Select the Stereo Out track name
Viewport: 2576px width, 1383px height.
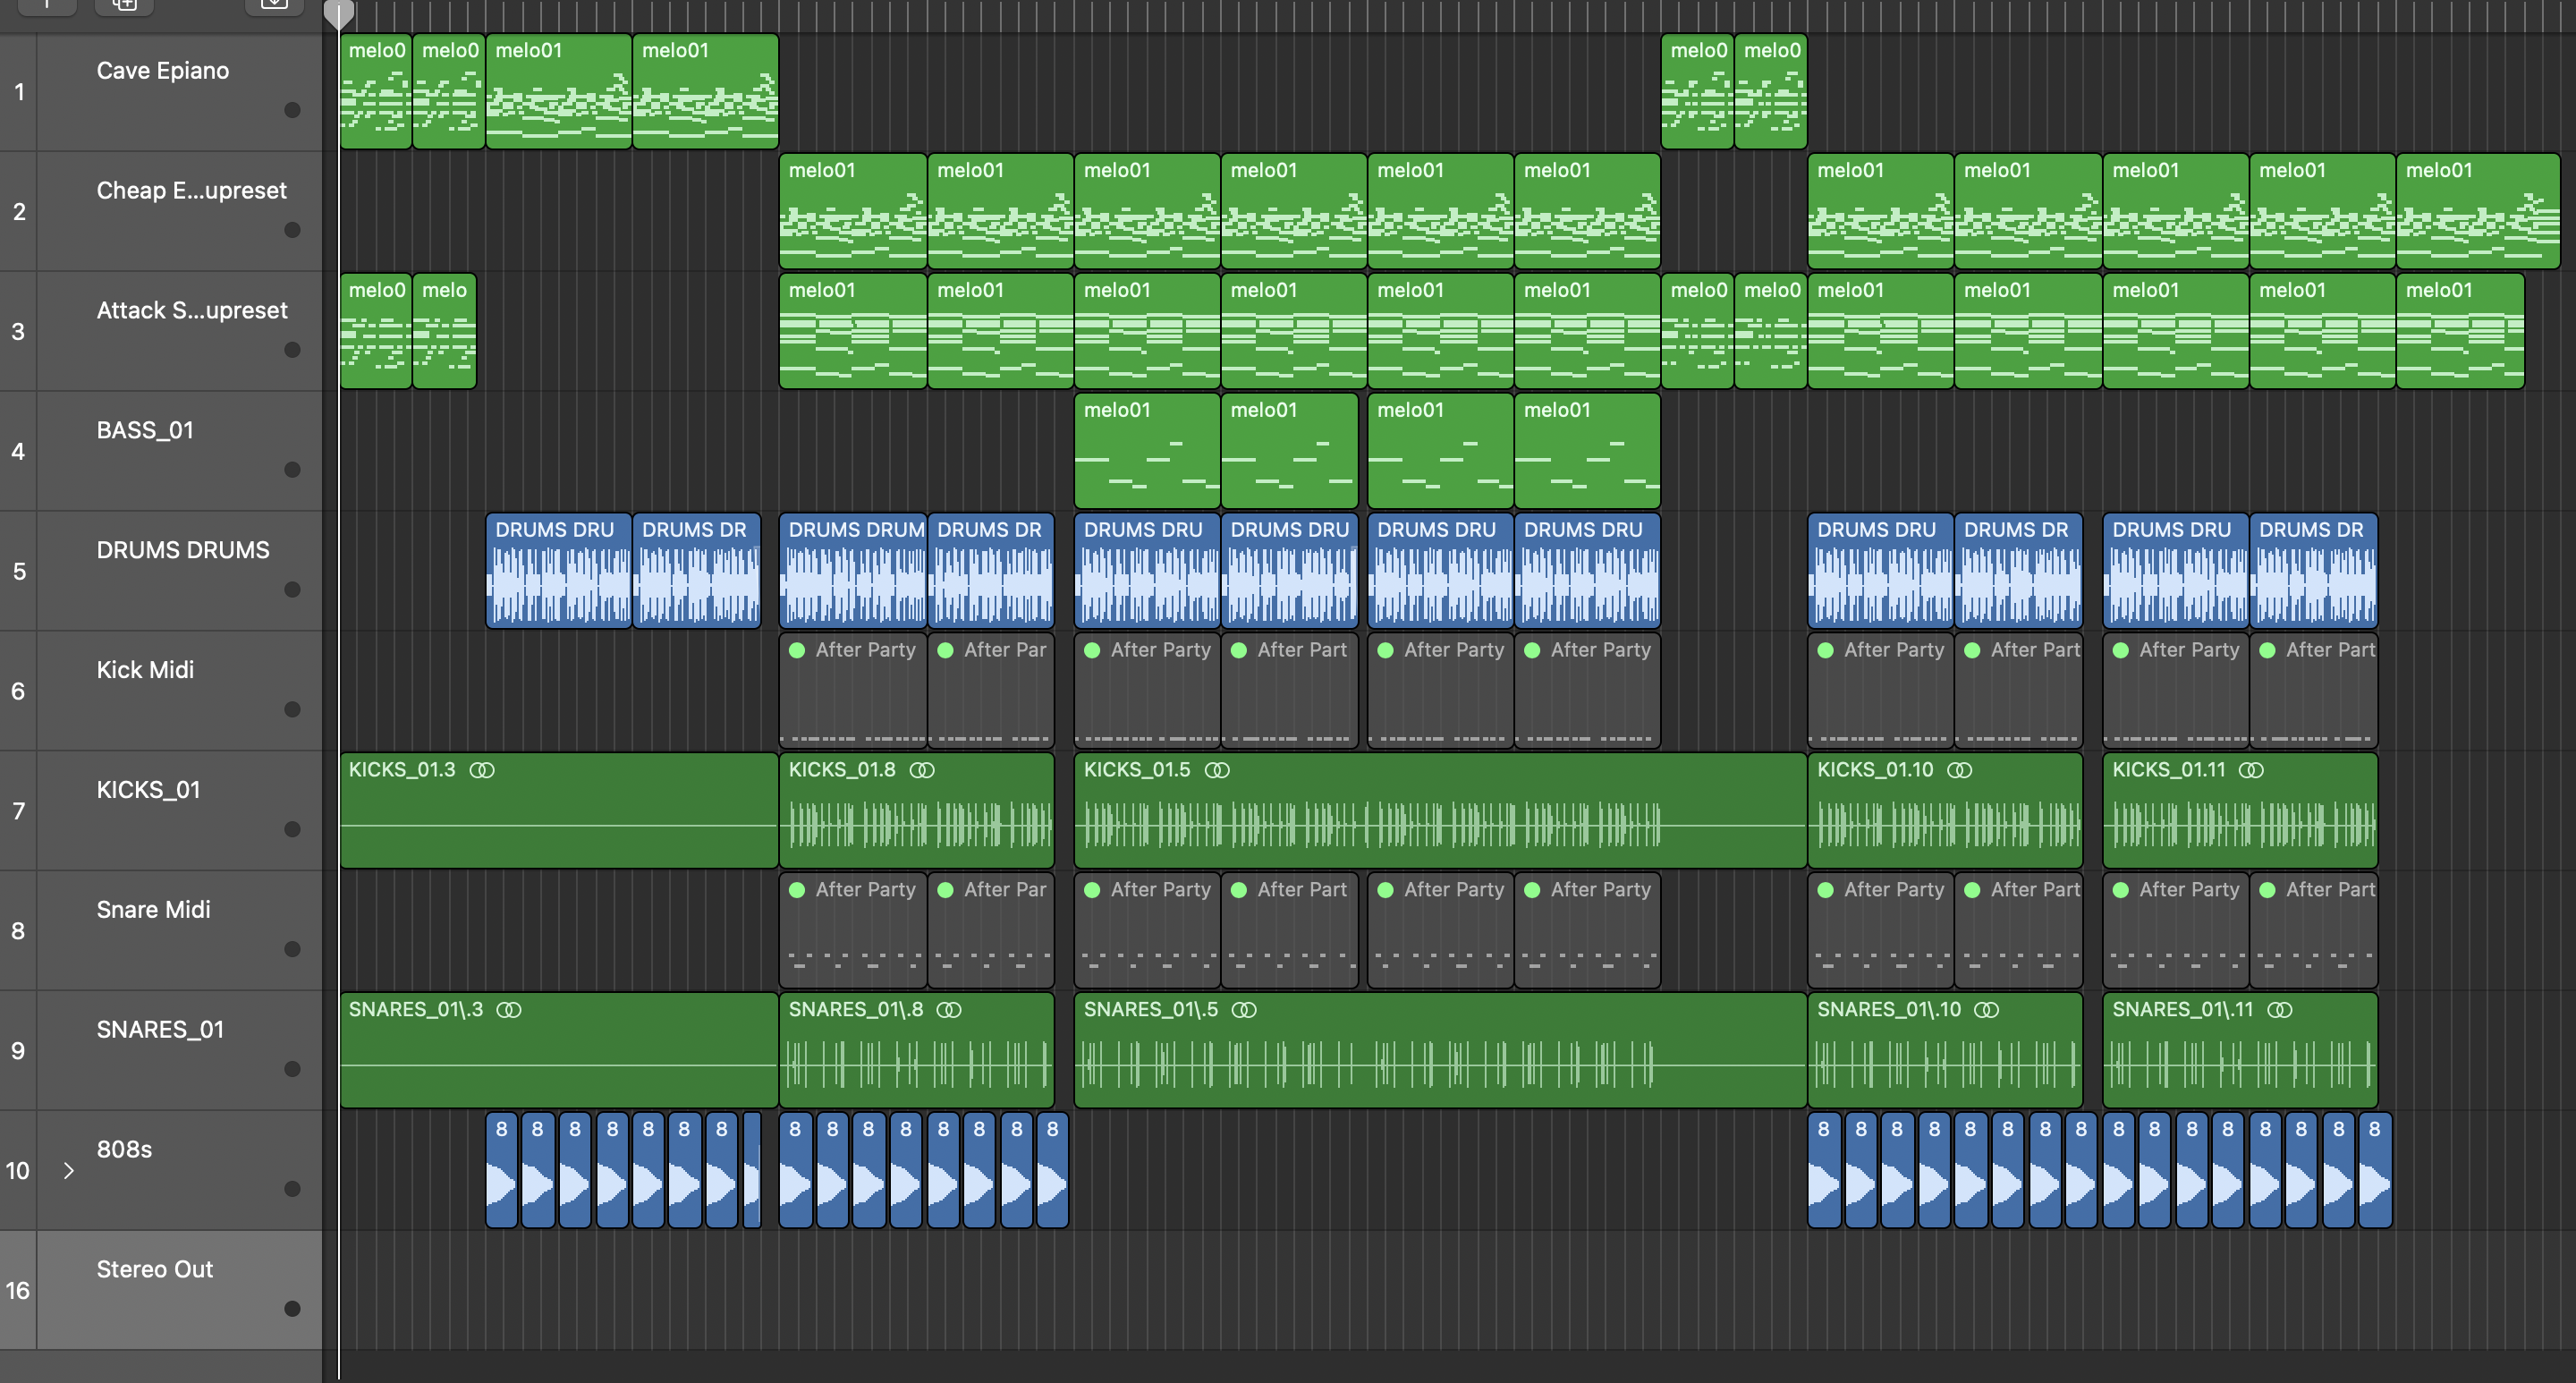[155, 1270]
